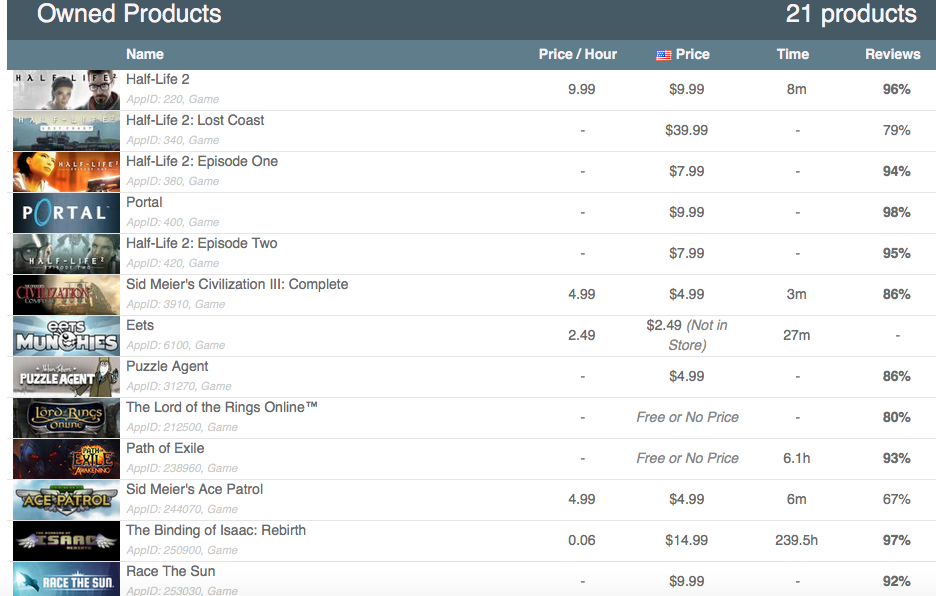The height and width of the screenshot is (596, 936).
Task: Click the 67% review score for Ace Patrol
Action: tap(897, 499)
